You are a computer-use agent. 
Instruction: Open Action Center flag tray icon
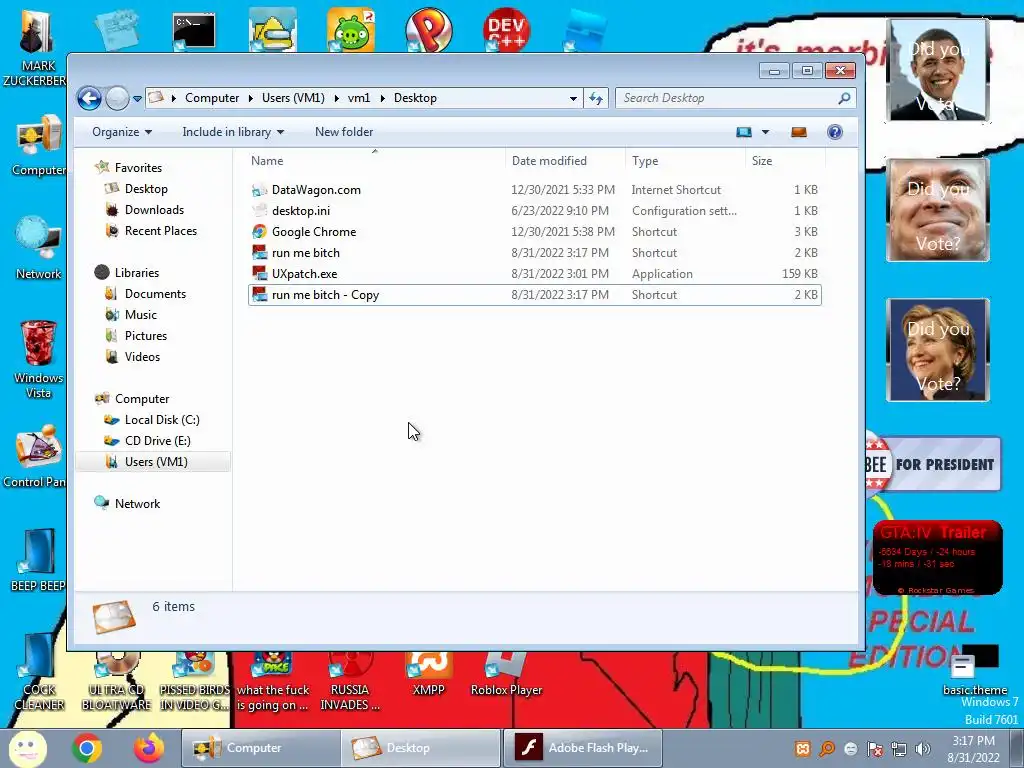click(874, 749)
